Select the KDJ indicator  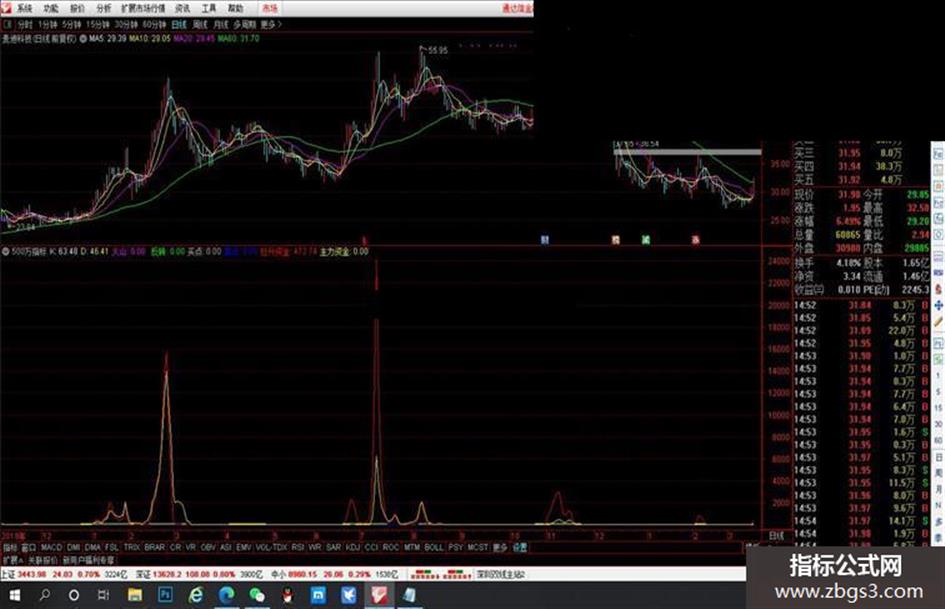tap(353, 547)
